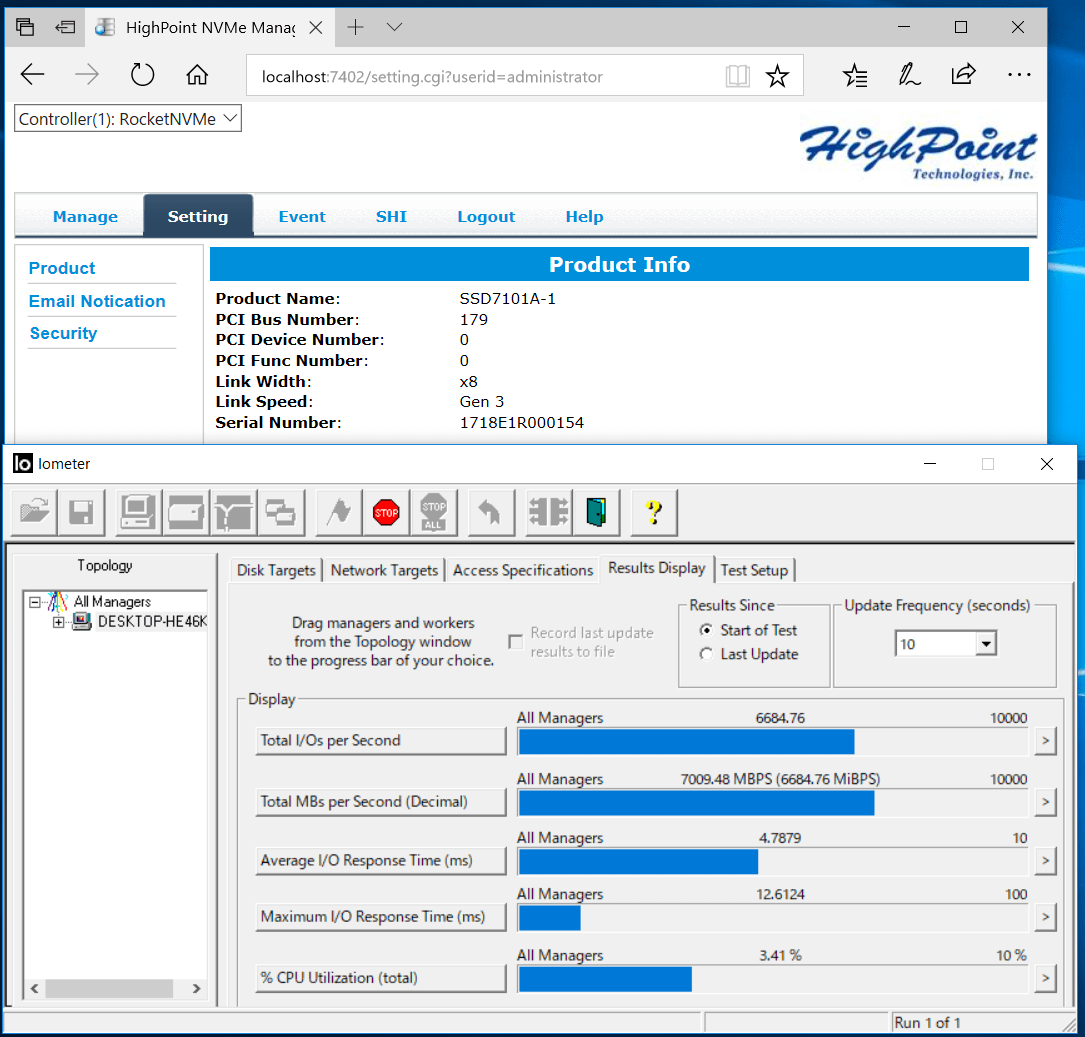1085x1037 pixels.
Task: Open arrow menu for Maximum Response row
Action: click(x=1045, y=917)
